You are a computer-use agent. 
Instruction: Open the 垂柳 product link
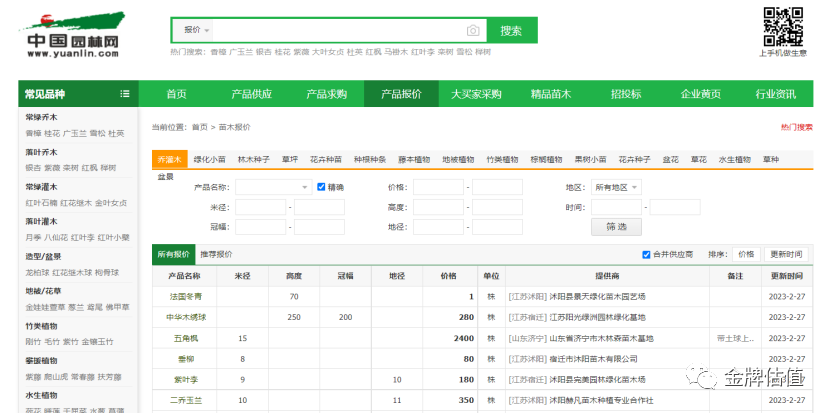186,359
